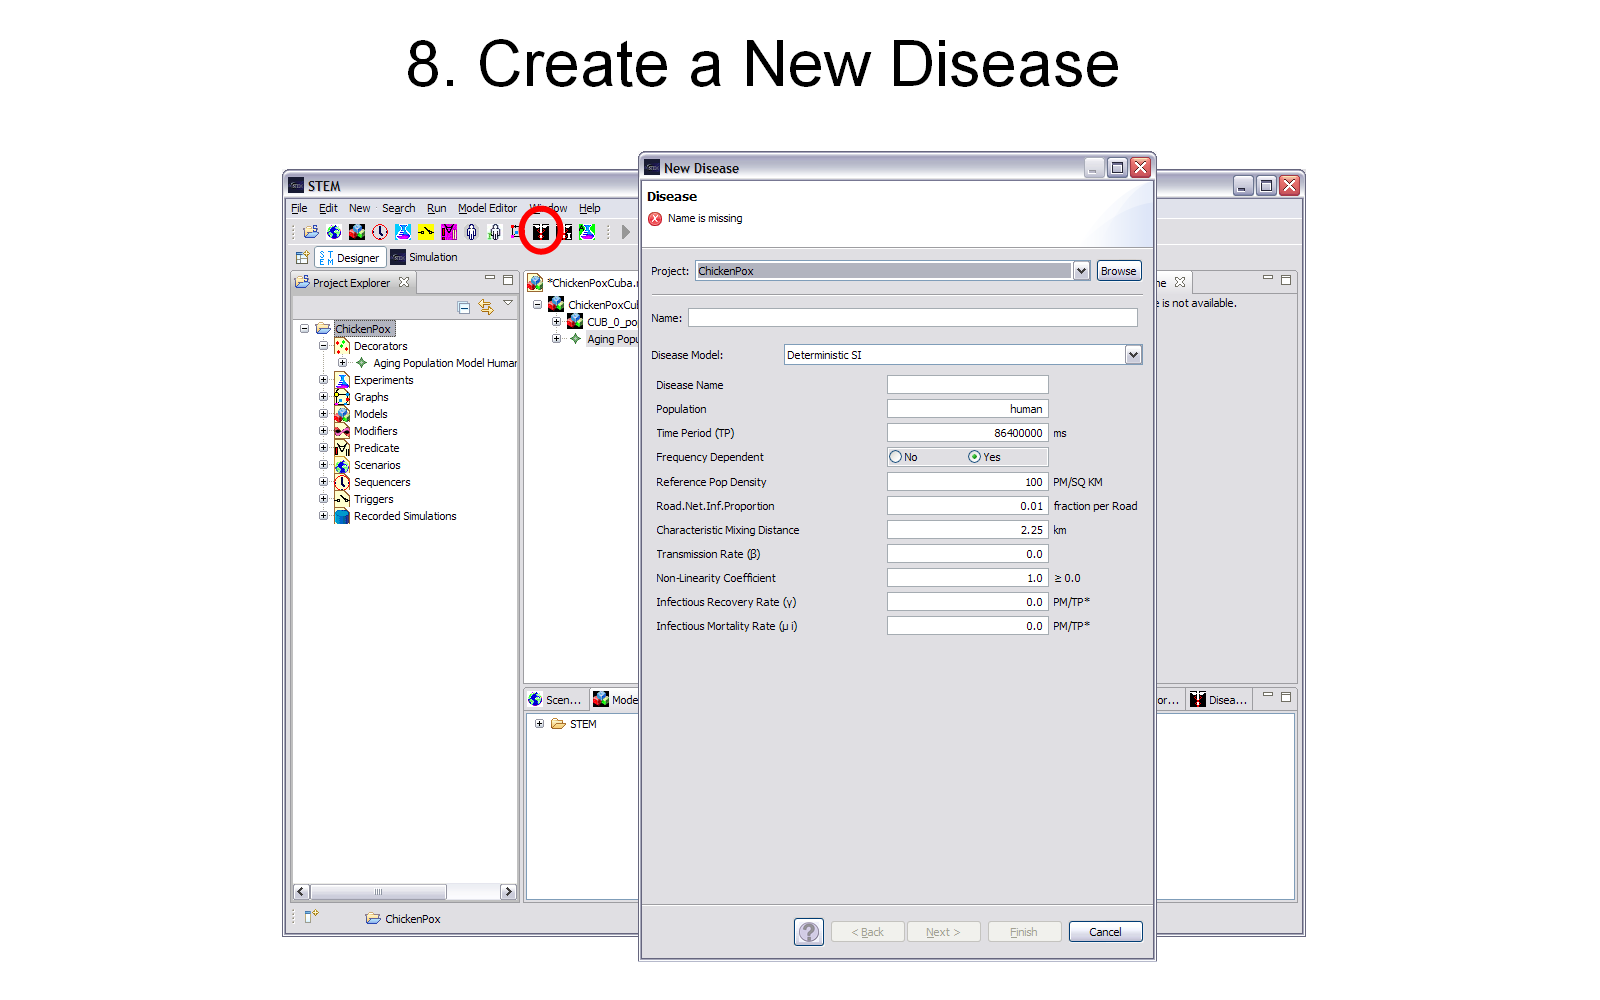Click the Browse button
This screenshot has width=1600, height=1000.
coord(1118,271)
